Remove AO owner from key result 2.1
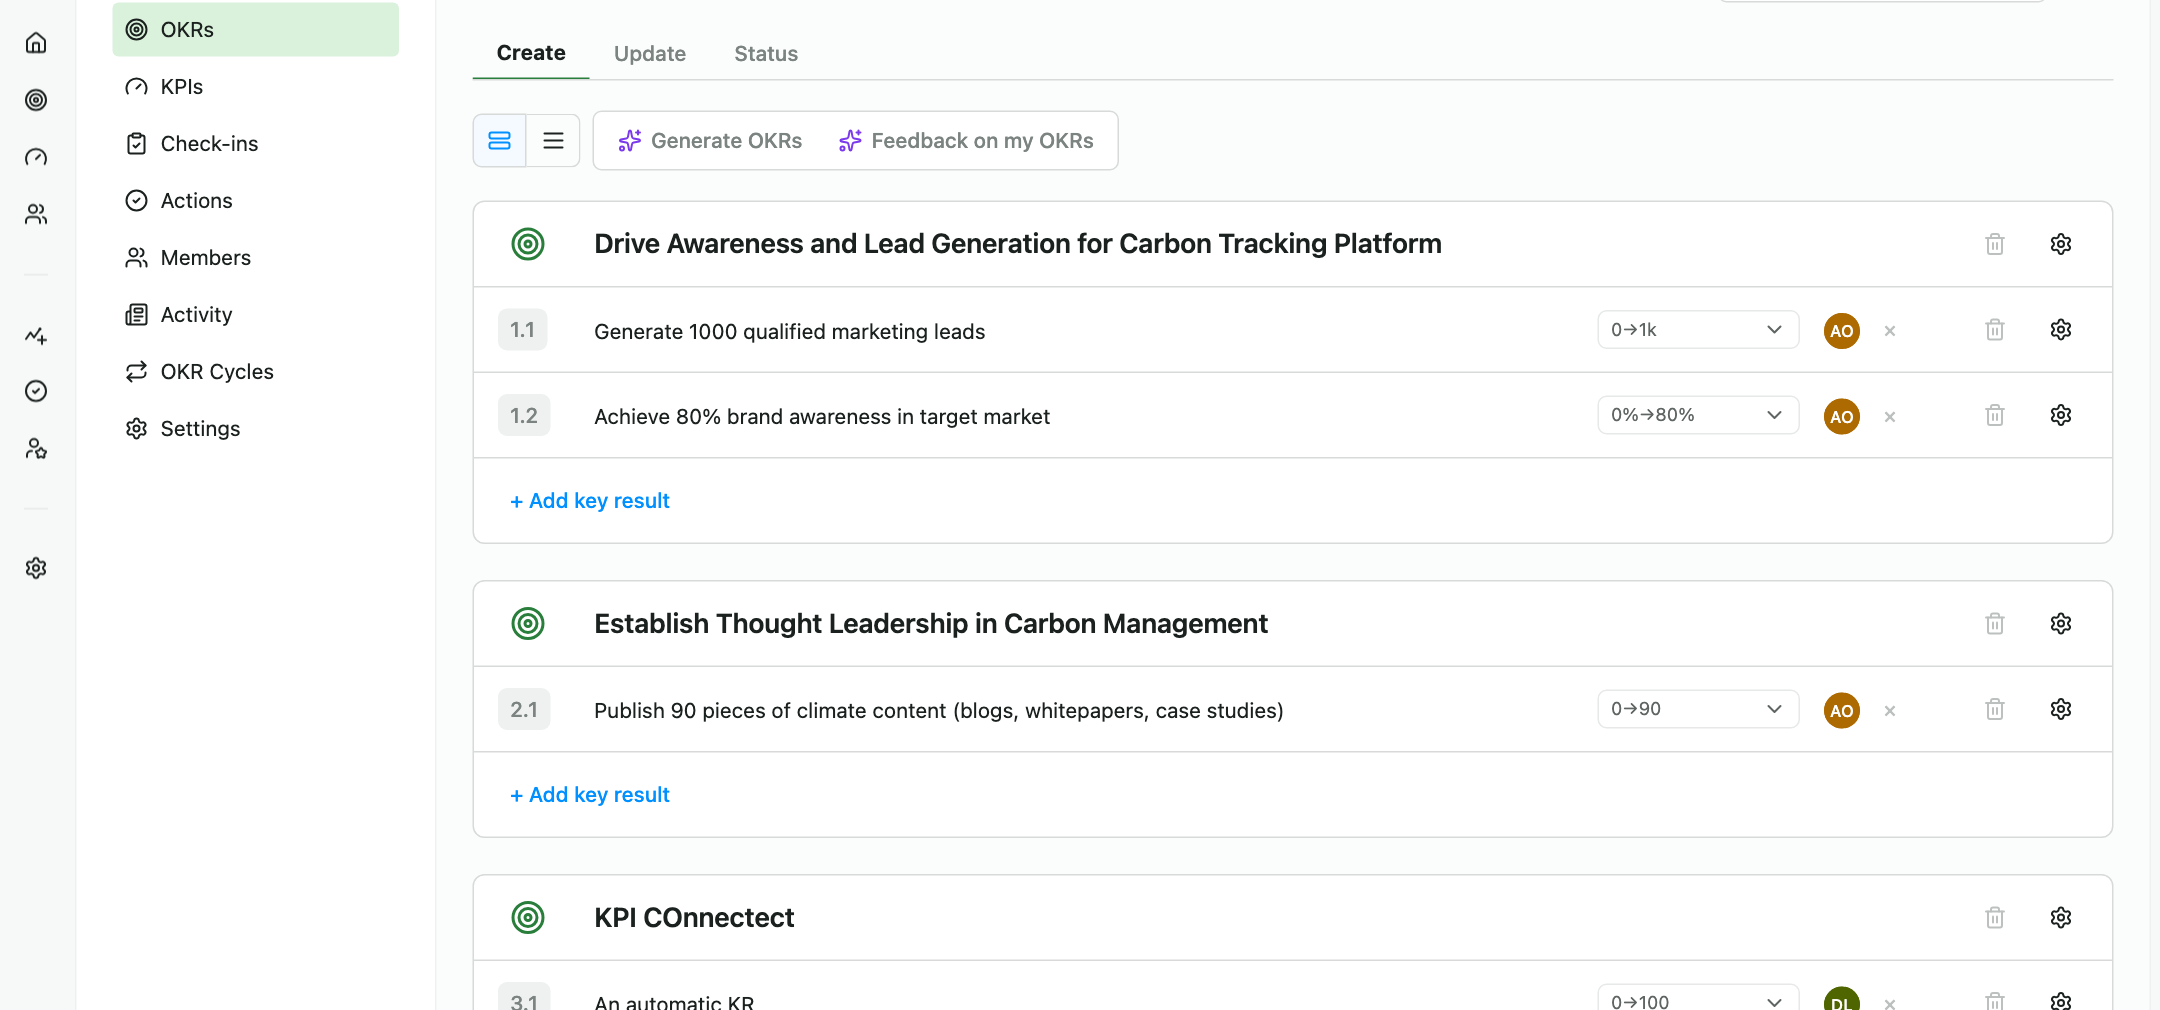Screen dimensions: 2160x1010 (x=1890, y=711)
